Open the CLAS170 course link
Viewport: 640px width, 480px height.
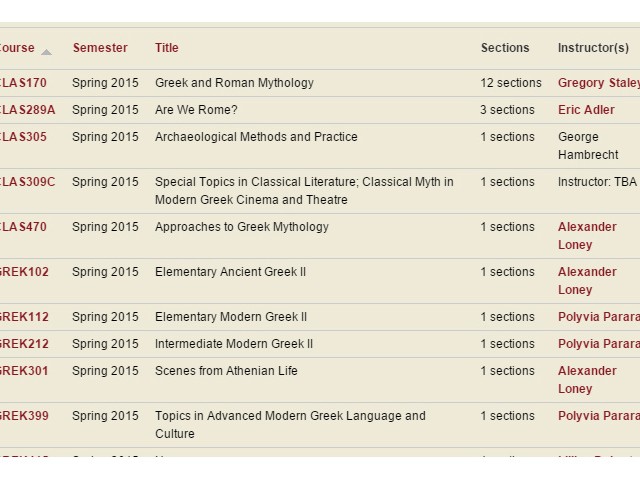(23, 83)
